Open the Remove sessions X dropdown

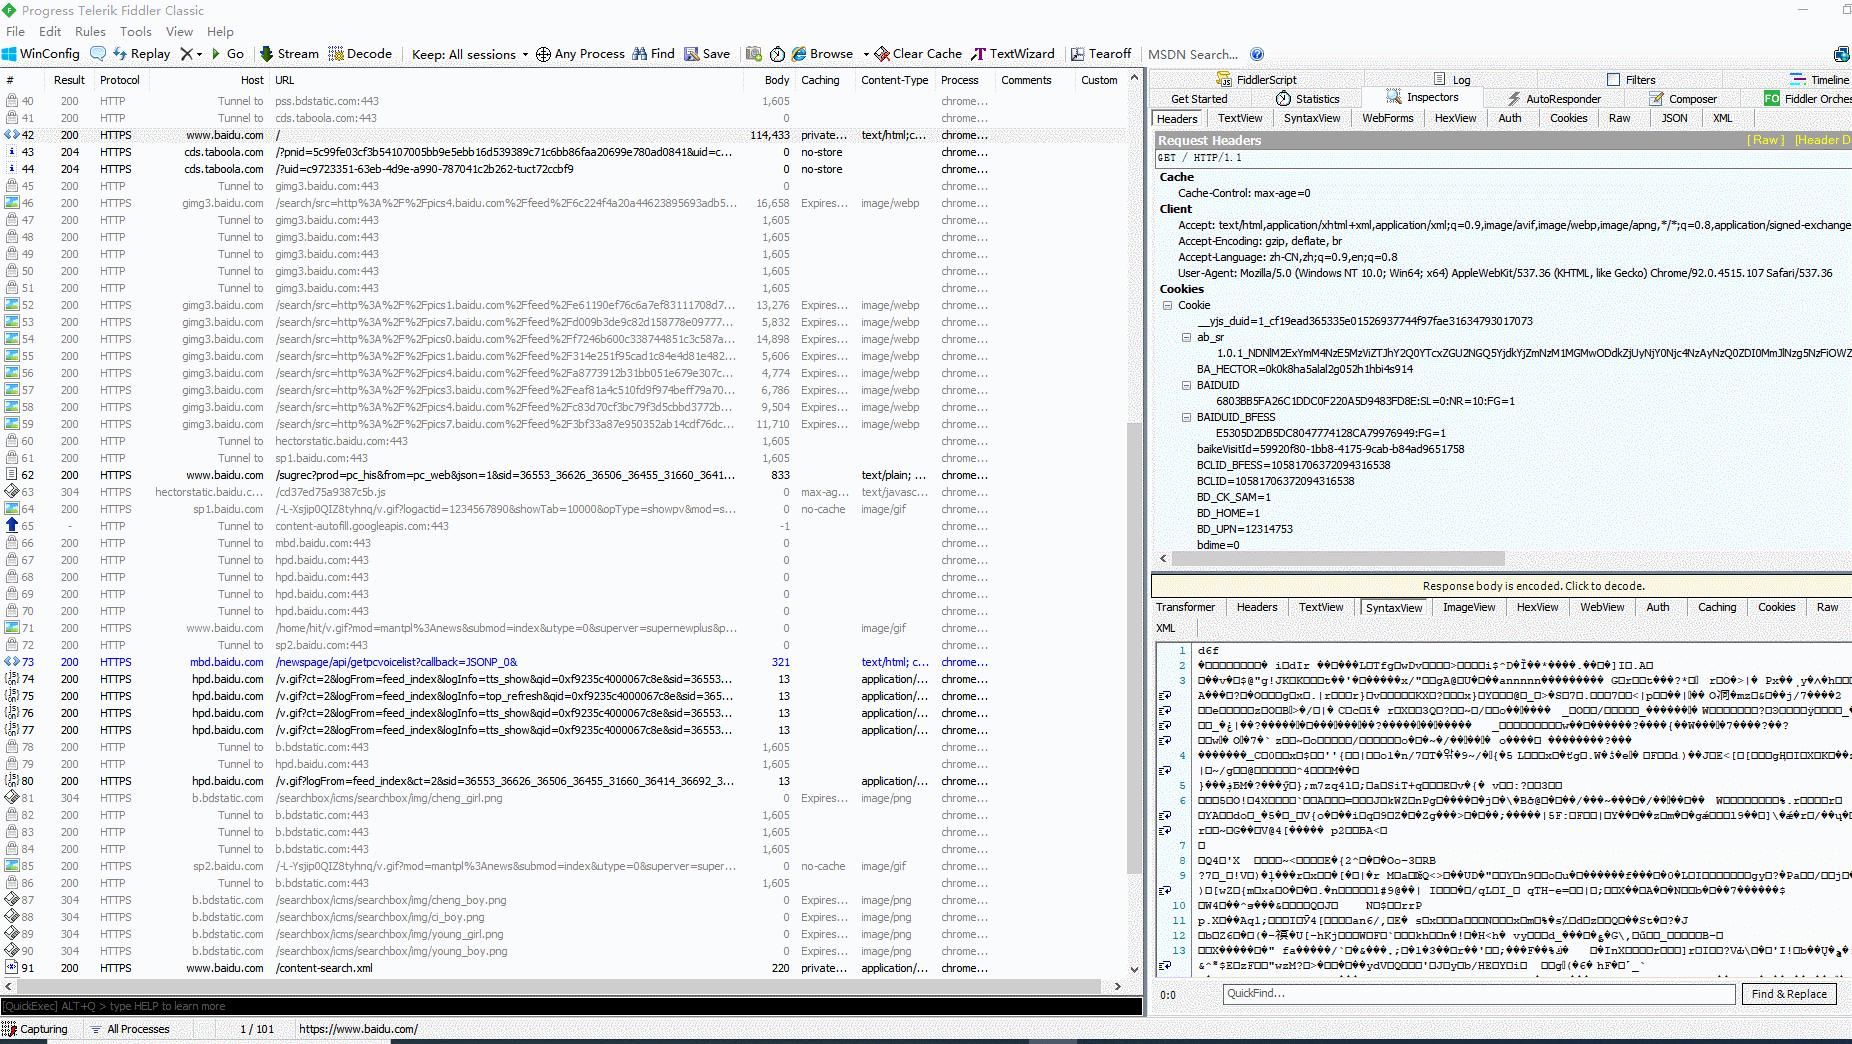click(x=190, y=54)
